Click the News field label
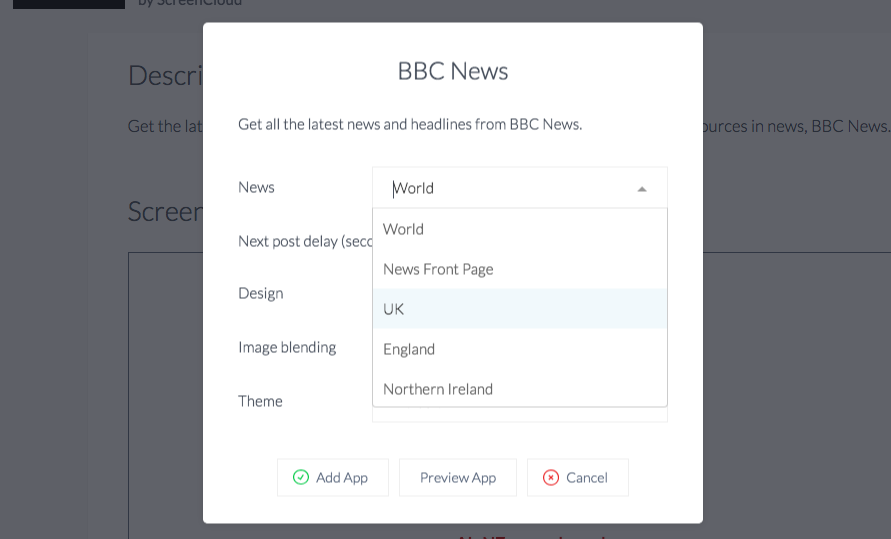 pos(256,187)
